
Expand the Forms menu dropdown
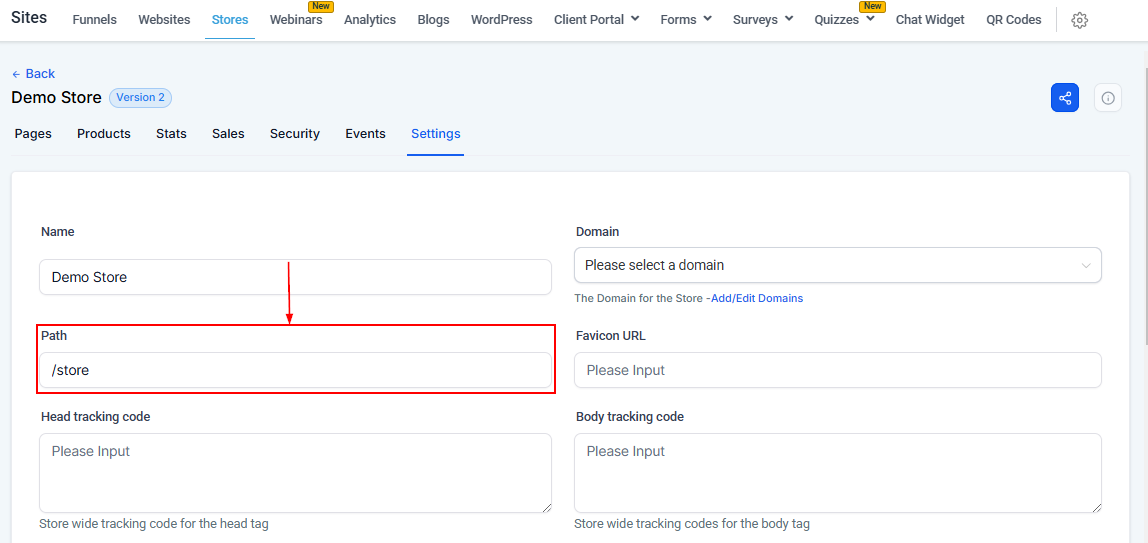point(686,20)
